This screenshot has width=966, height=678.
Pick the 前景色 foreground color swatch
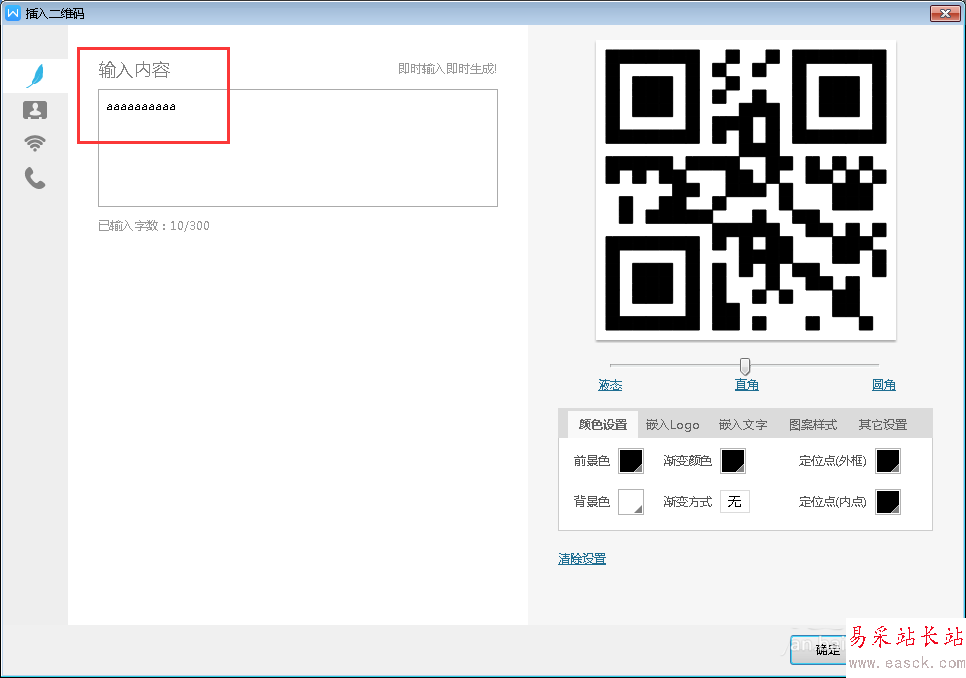631,461
